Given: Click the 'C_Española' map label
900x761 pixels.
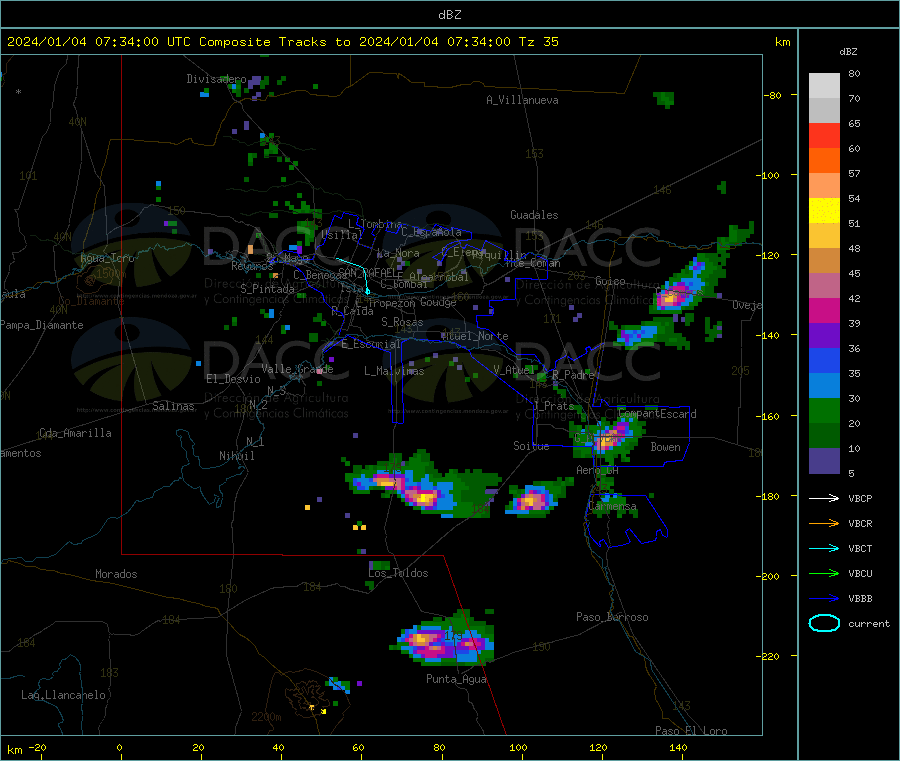Looking at the screenshot, I should [x=431, y=232].
